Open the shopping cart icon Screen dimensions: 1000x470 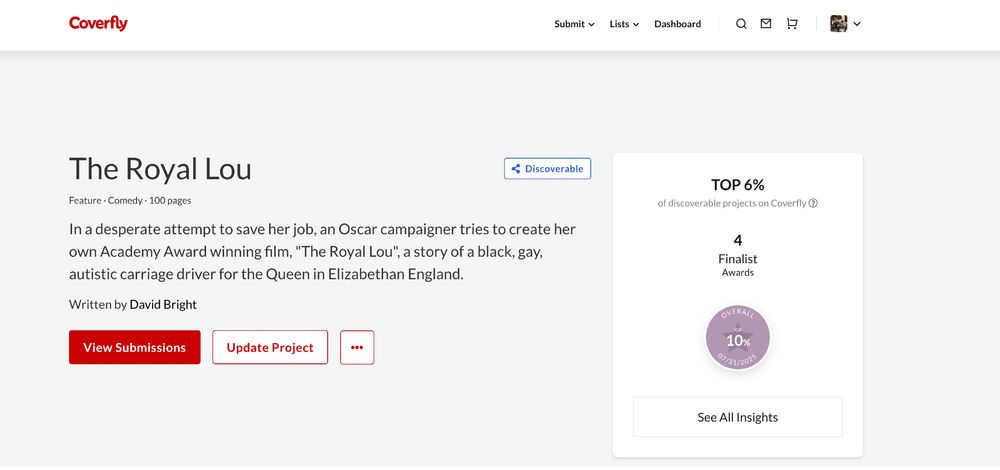coord(792,24)
